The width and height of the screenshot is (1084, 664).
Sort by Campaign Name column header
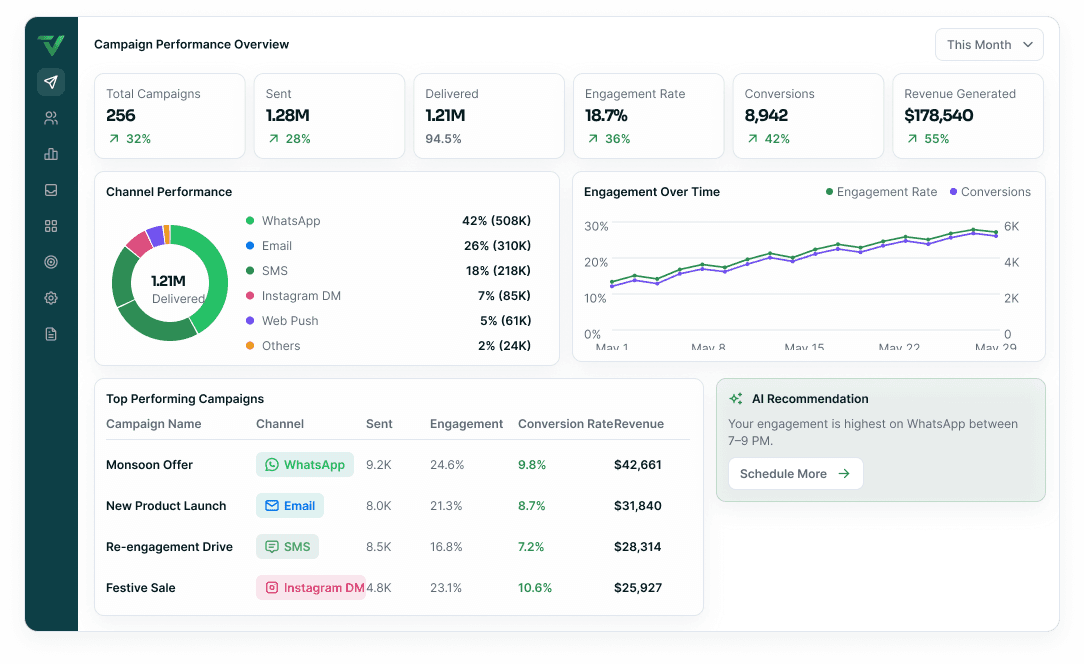pos(153,424)
